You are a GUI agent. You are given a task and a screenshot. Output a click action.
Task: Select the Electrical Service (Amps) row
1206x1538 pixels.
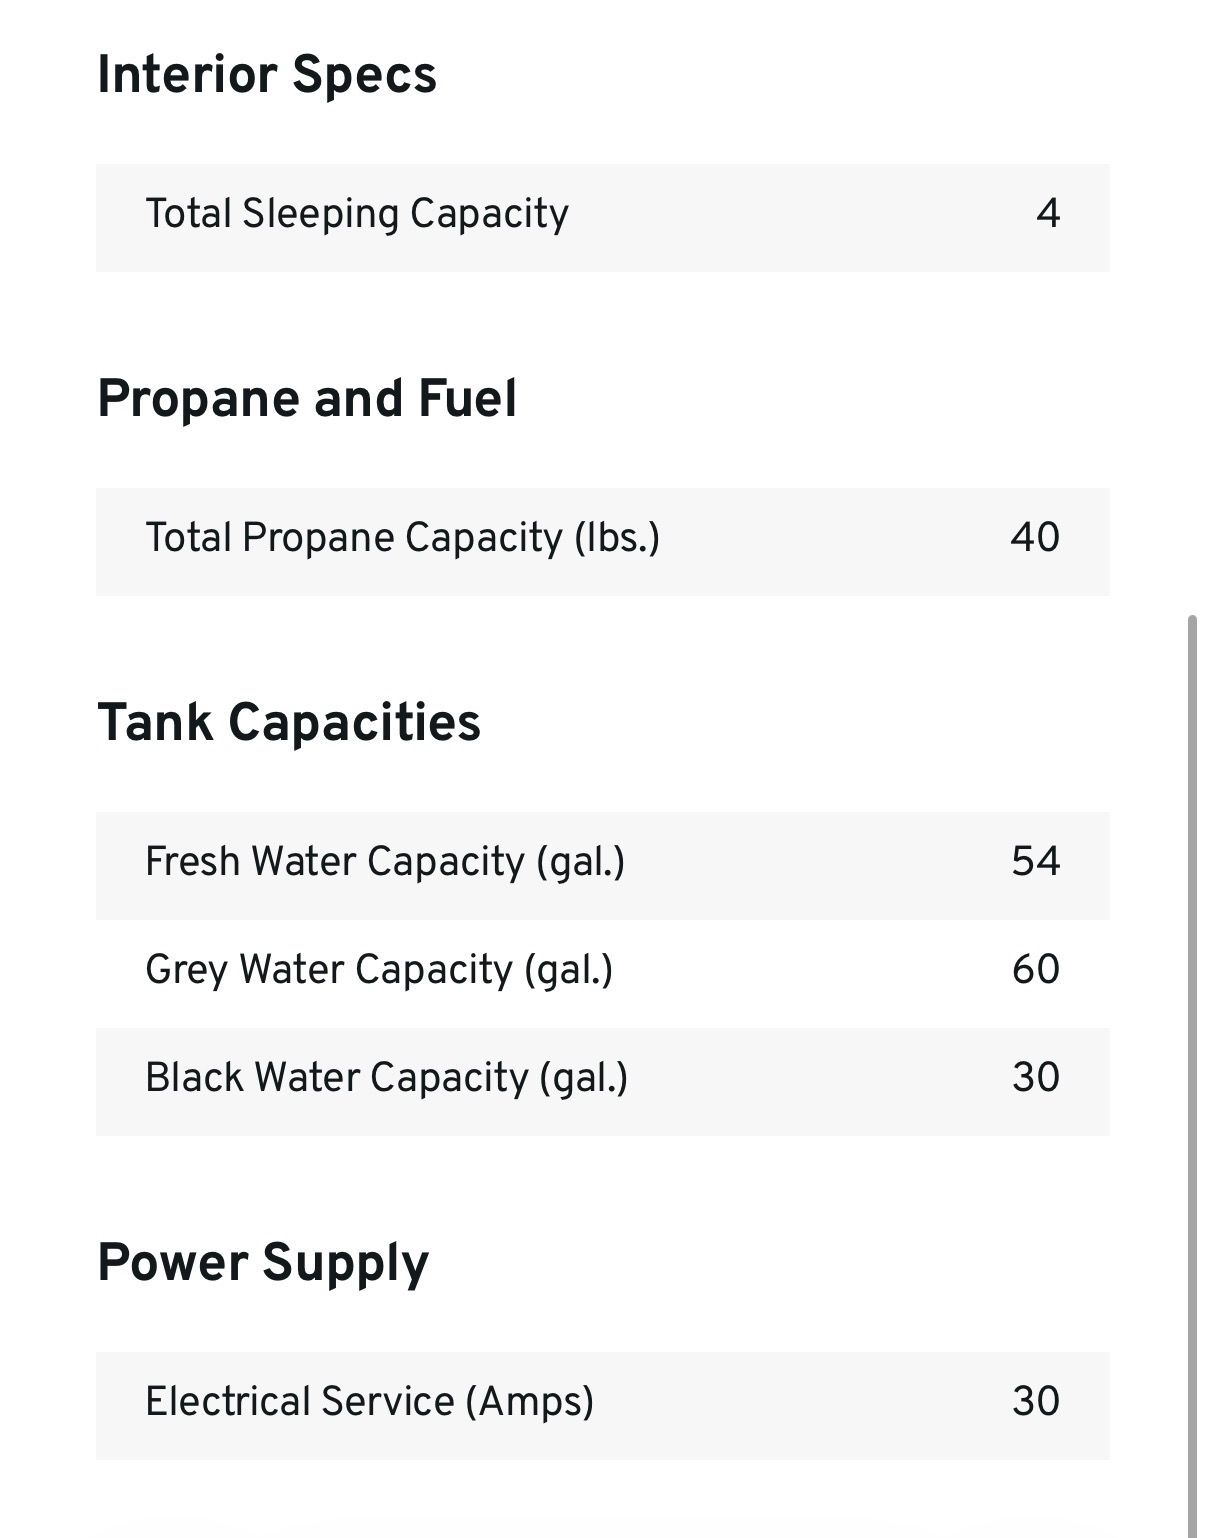(603, 1406)
